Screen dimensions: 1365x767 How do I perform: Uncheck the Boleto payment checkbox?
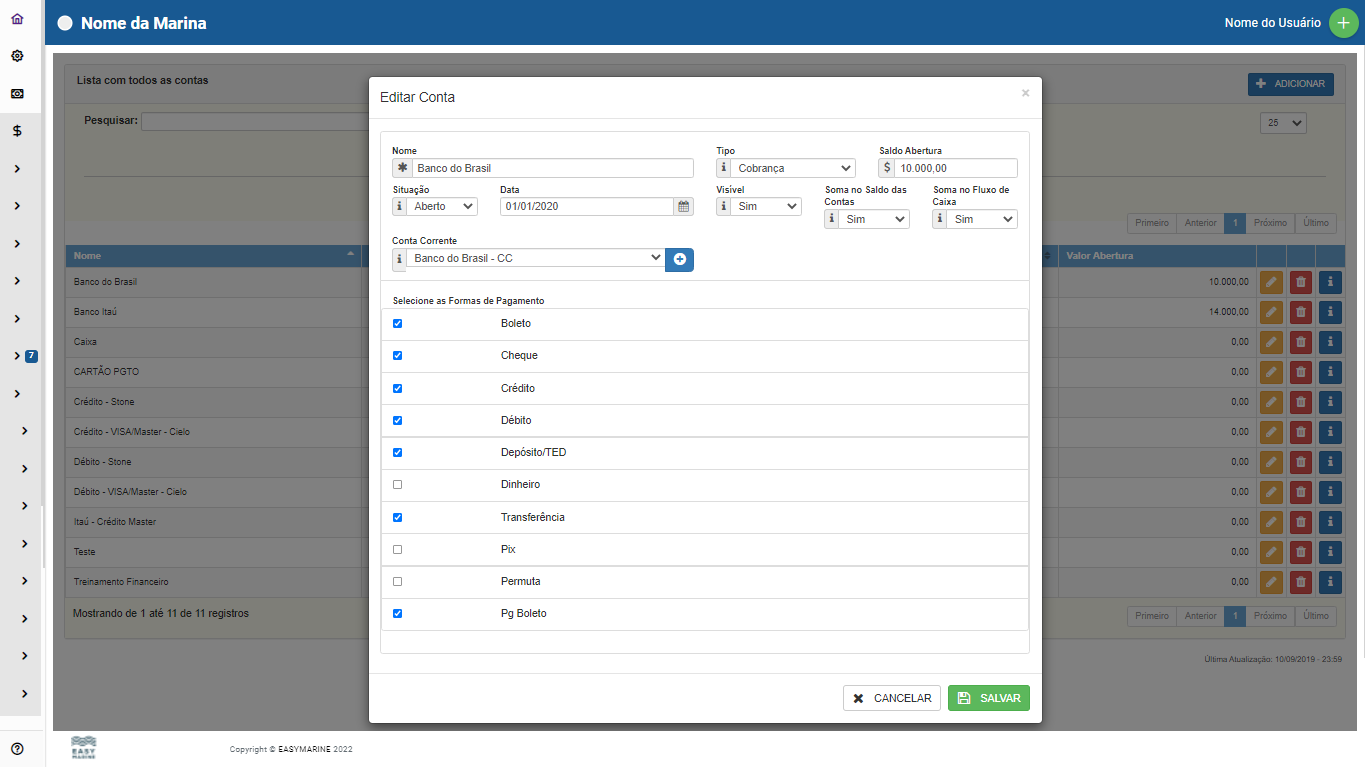[398, 324]
